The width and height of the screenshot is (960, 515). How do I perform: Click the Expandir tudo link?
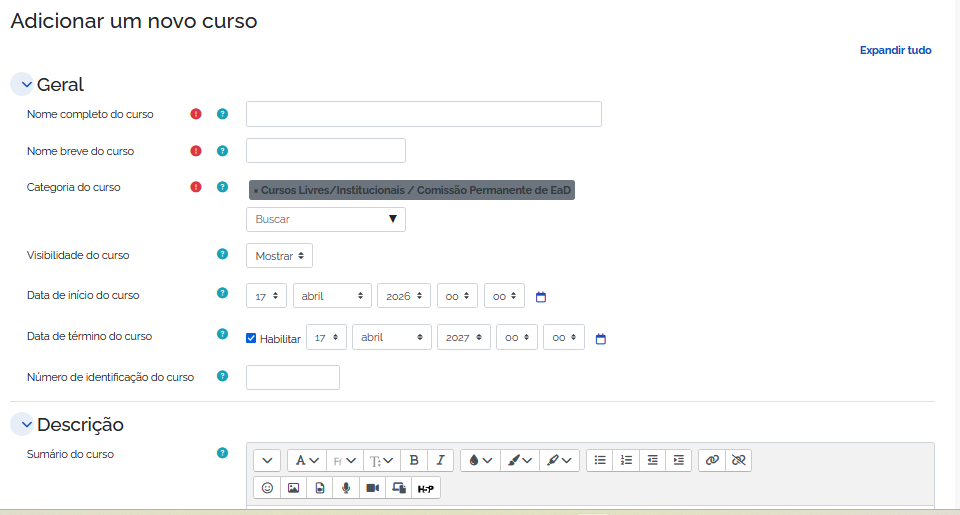pos(895,50)
